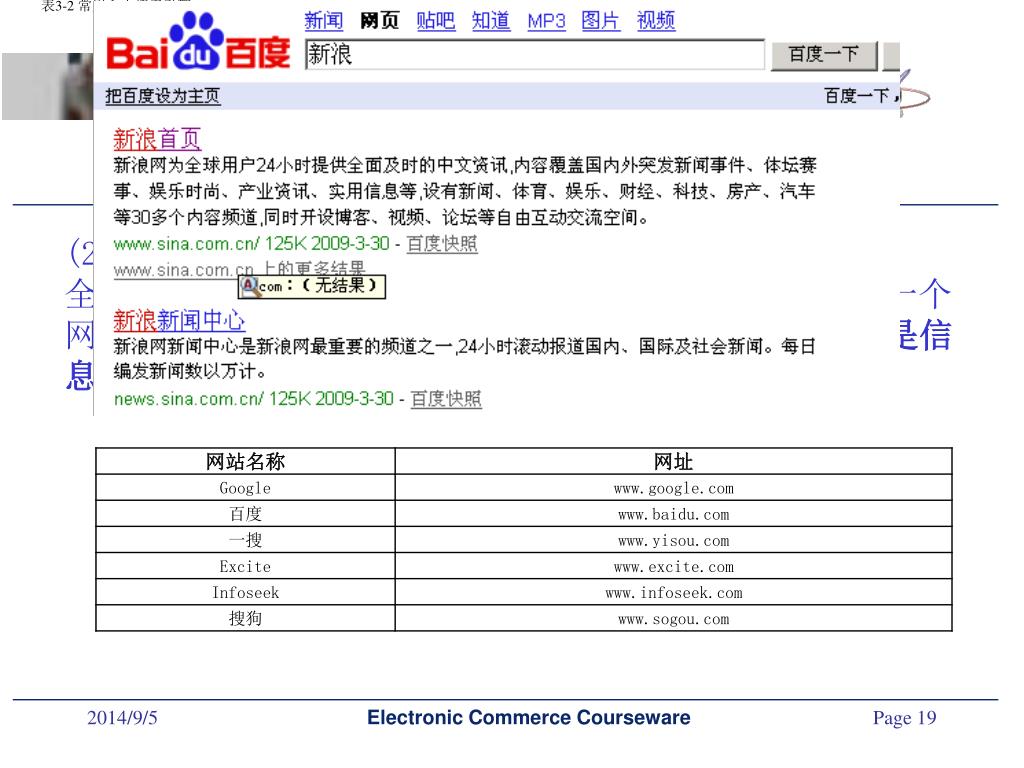The image size is (1024, 768).
Task: Select the 一搜 table cell
Action: [246, 540]
